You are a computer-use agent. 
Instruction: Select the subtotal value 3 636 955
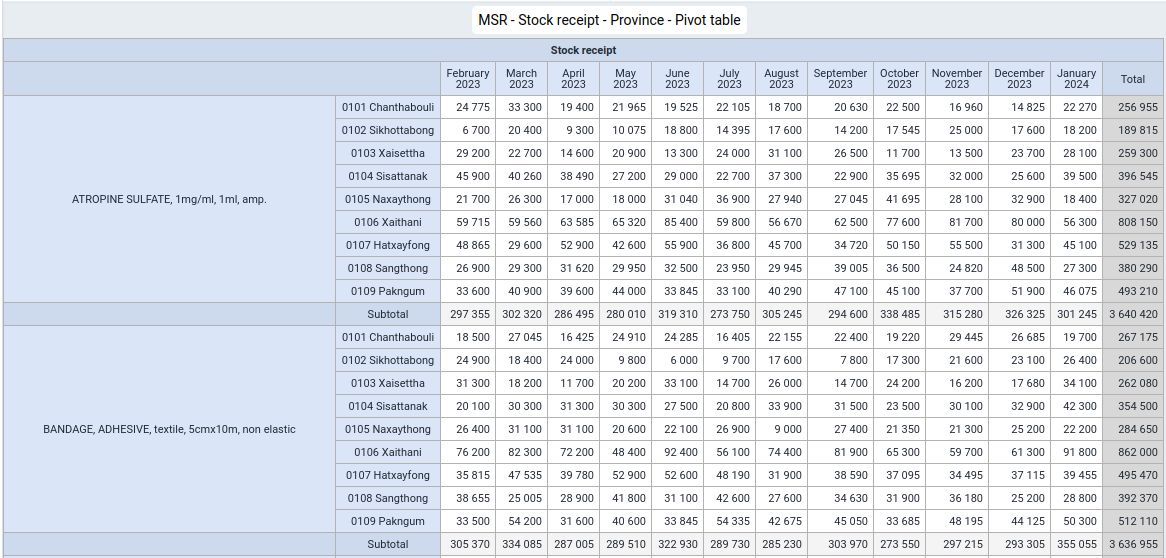click(1133, 545)
